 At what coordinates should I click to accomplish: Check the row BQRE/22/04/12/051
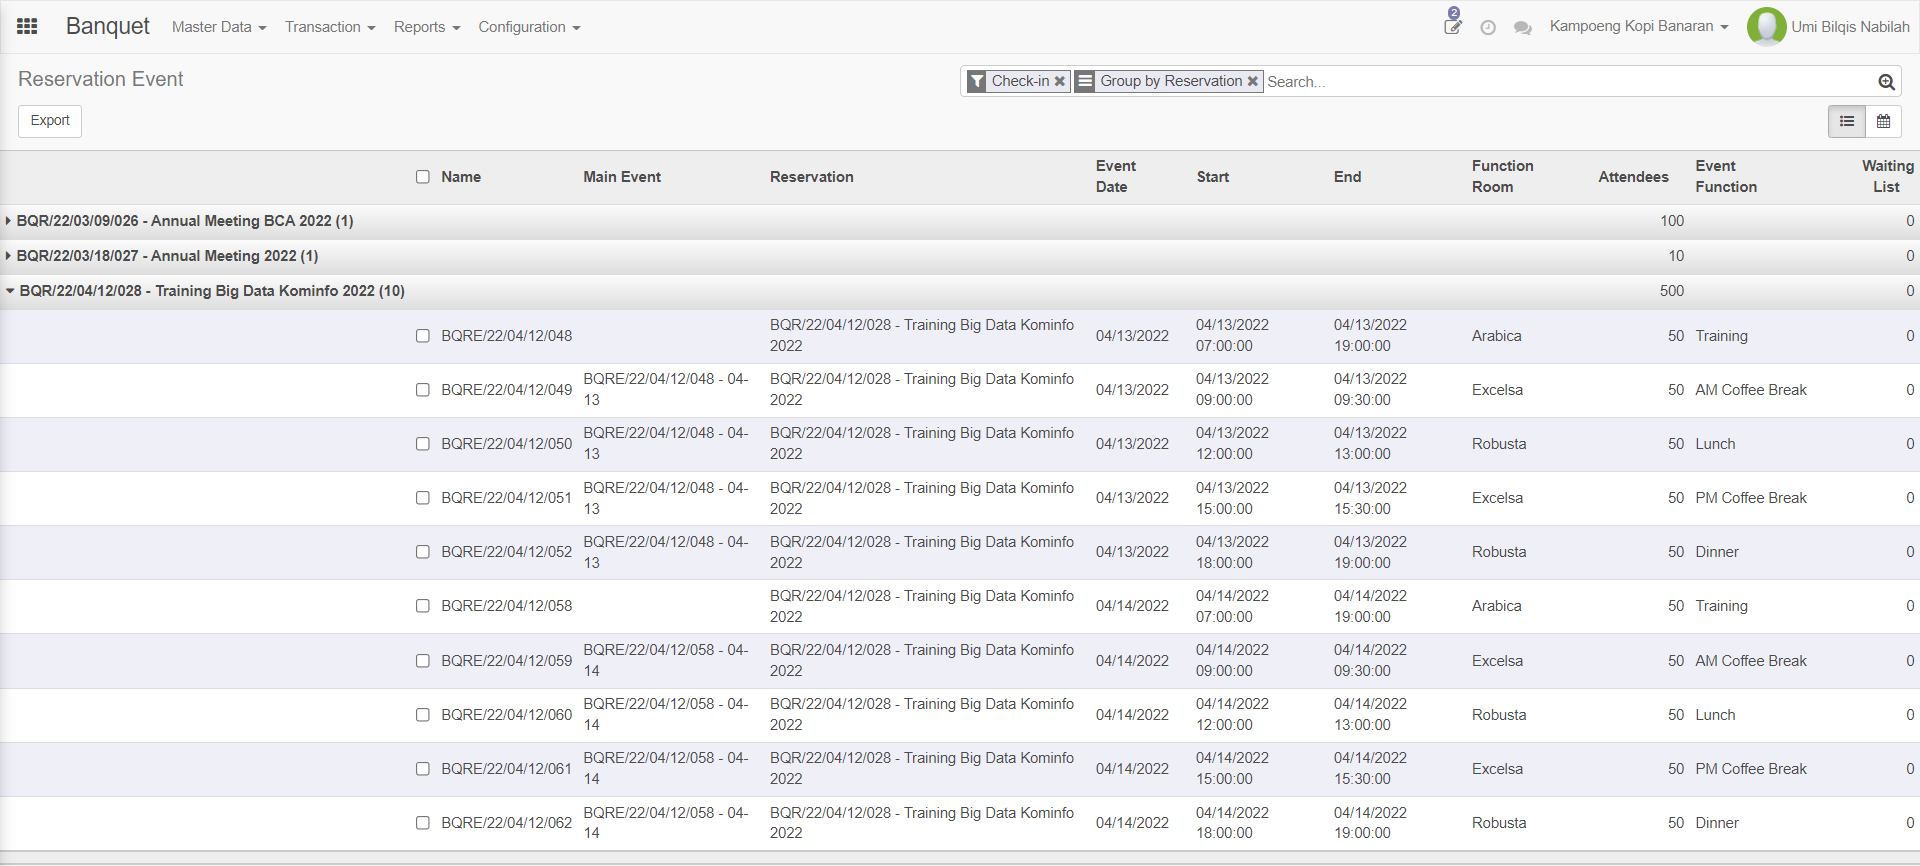pyautogui.click(x=423, y=498)
